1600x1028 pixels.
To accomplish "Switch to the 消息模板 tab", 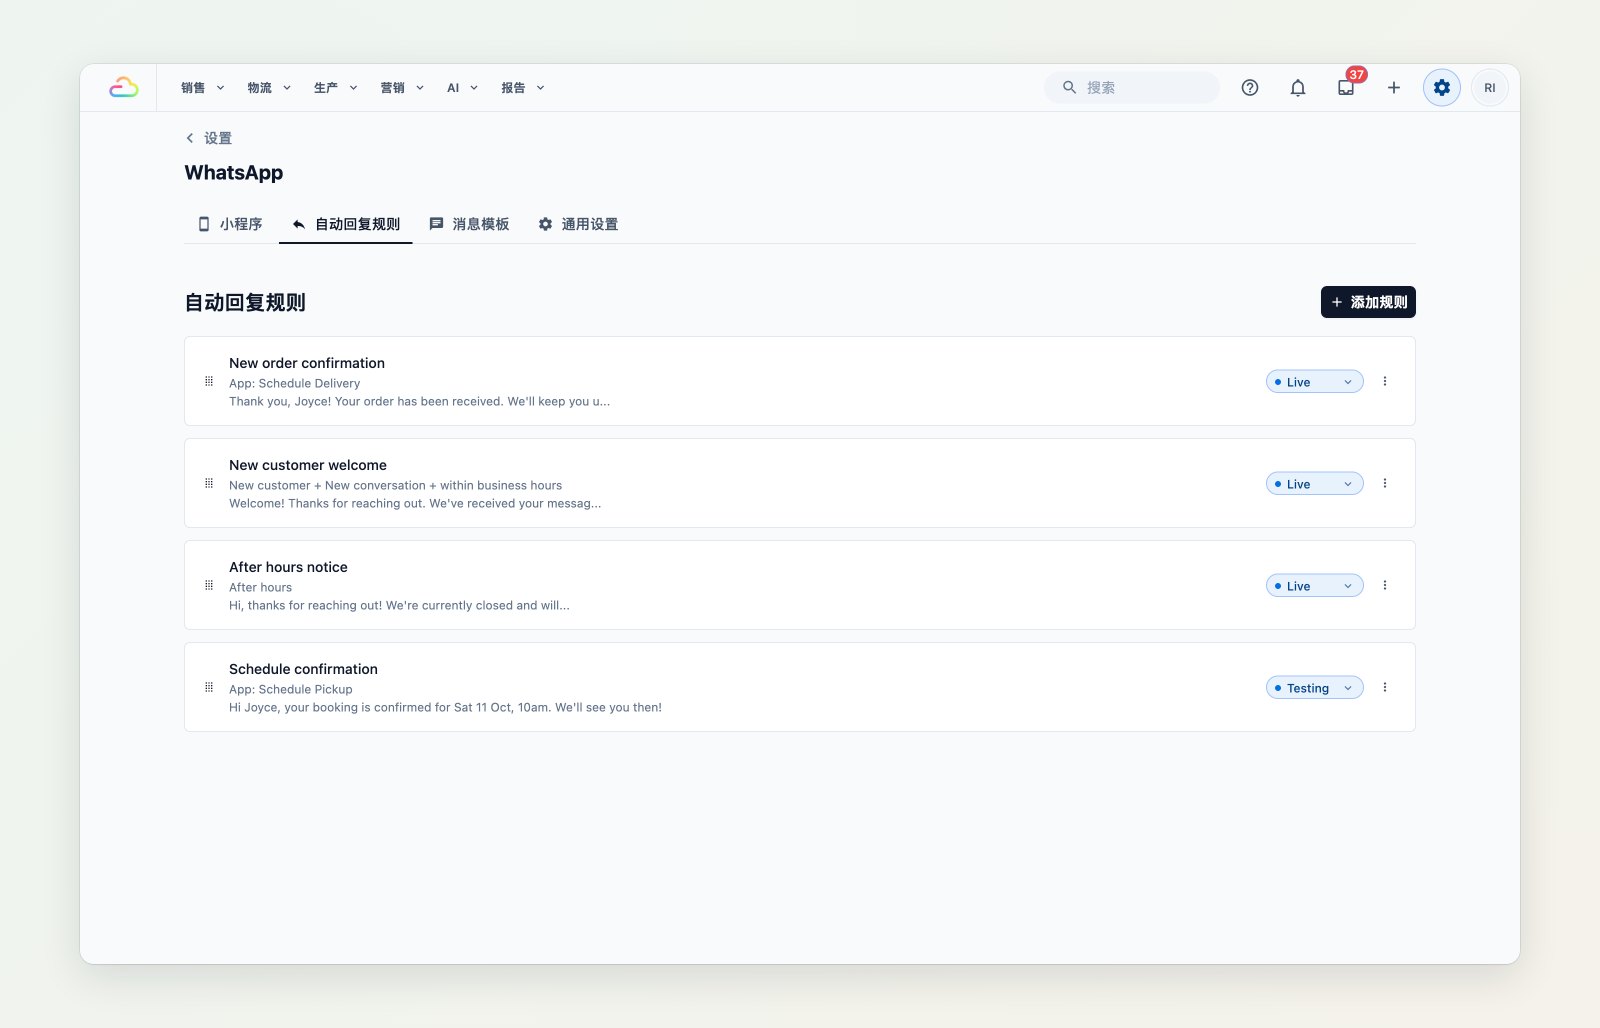I will 469,224.
